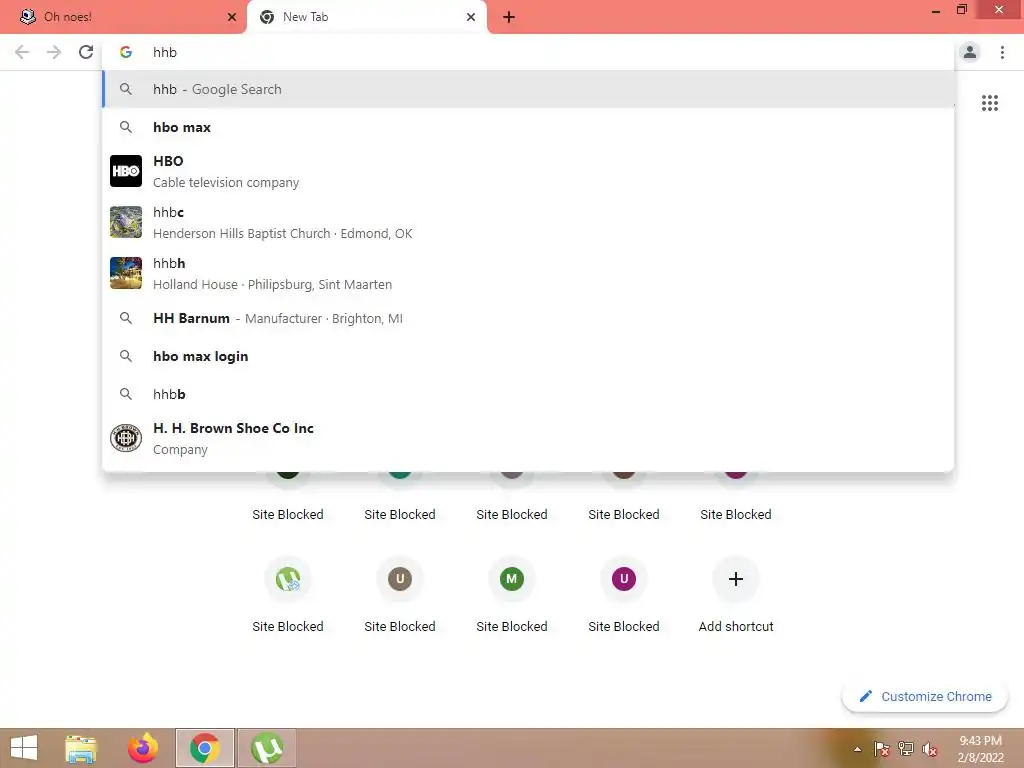Viewport: 1024px width, 768px height.
Task: Open the Windows Start menu
Action: click(24, 748)
